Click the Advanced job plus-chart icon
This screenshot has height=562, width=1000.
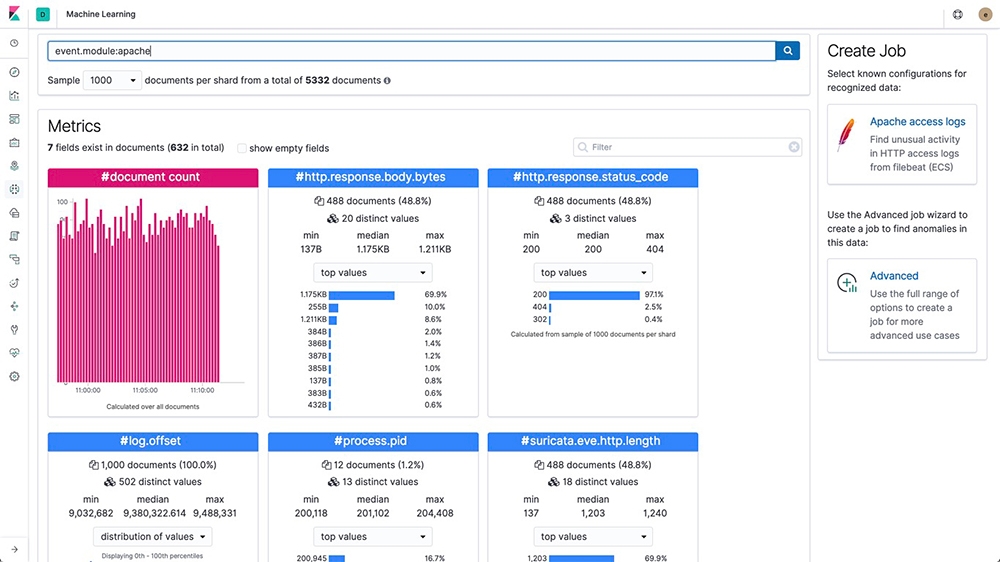tap(847, 283)
